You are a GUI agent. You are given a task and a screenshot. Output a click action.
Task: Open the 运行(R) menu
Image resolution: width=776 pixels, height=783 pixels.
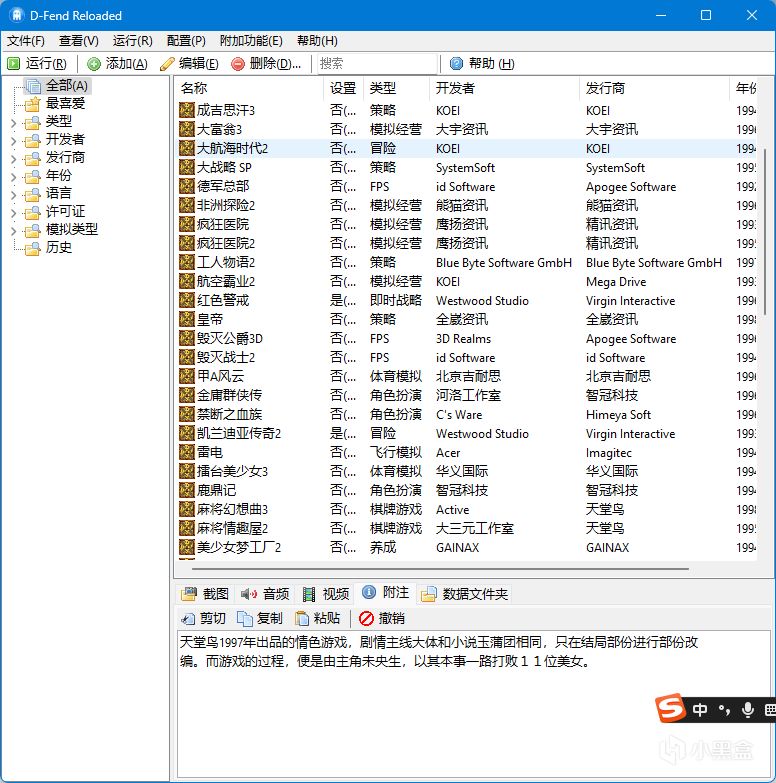(132, 40)
